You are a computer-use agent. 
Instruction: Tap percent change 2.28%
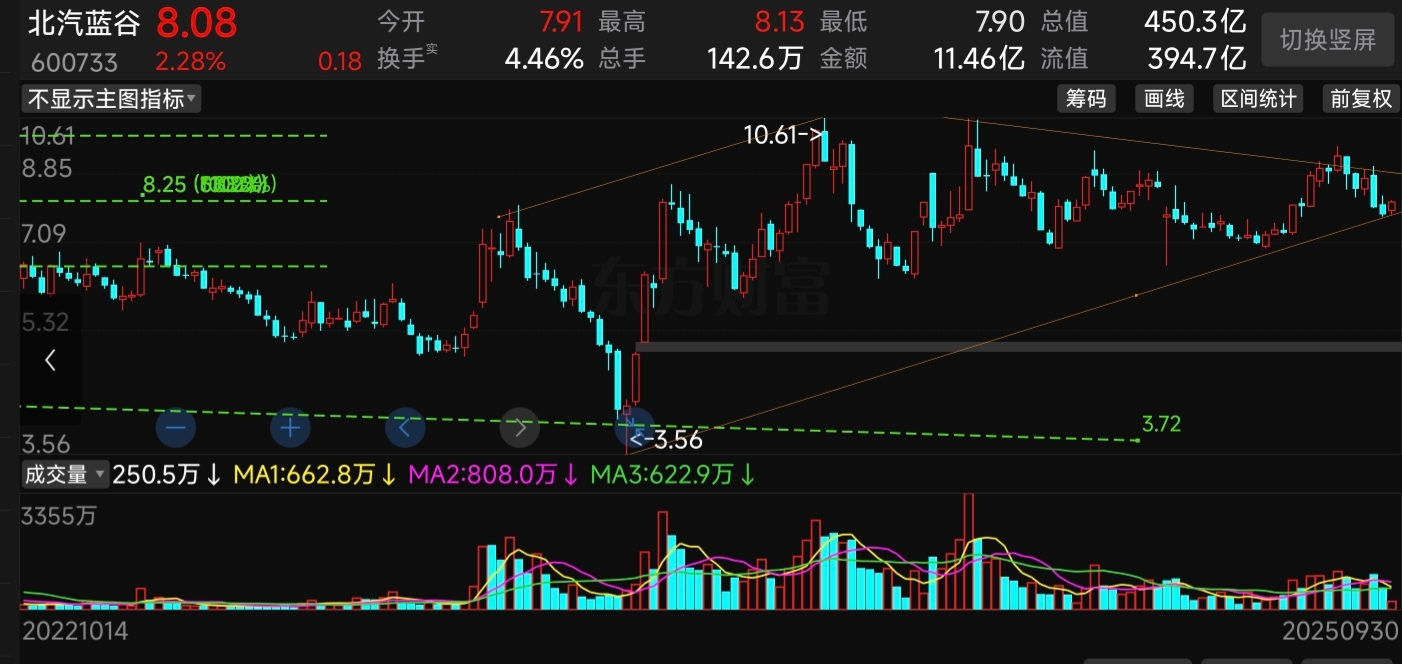tap(190, 62)
